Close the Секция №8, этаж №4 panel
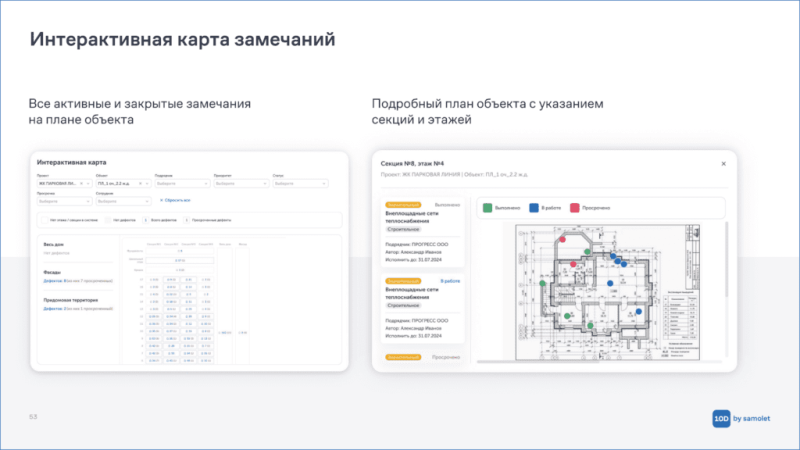800x450 pixels. pos(723,164)
